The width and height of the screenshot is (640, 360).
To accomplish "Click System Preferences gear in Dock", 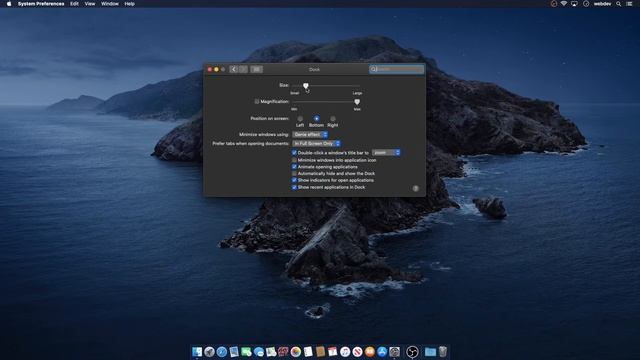I will 394,351.
